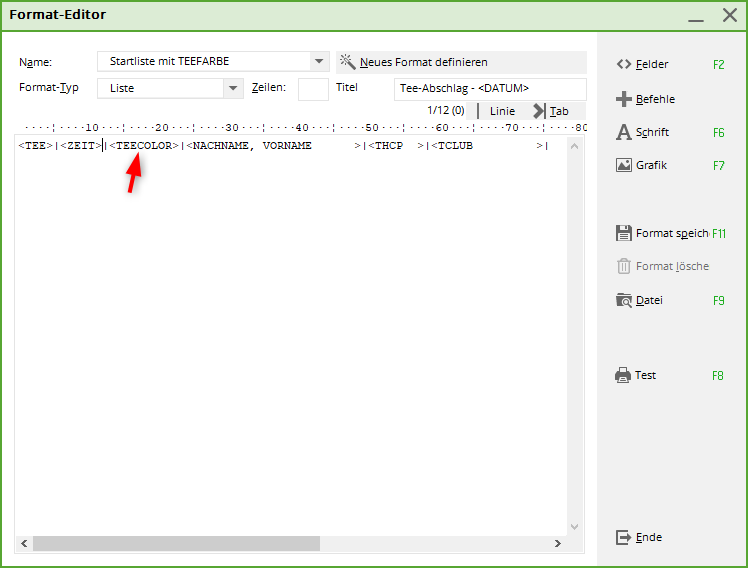Screen dimensions: 748x568
Task: Click the vertical scrollbar down arrow
Action: click(x=574, y=527)
